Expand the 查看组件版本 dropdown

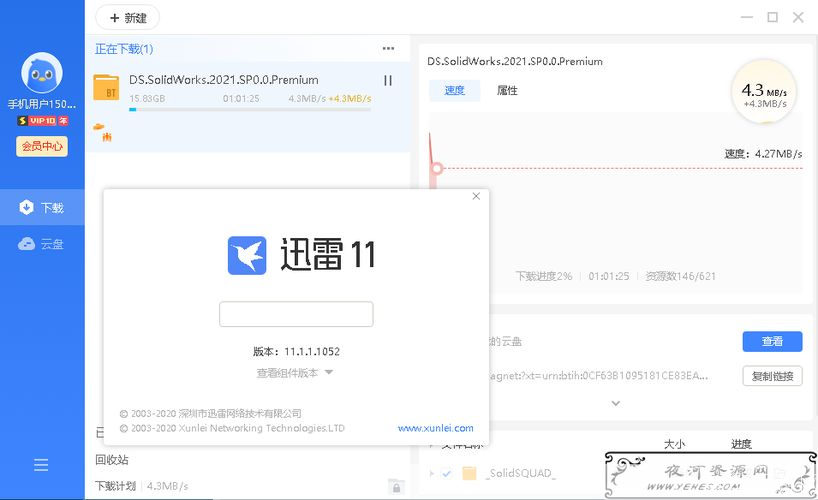[295, 373]
